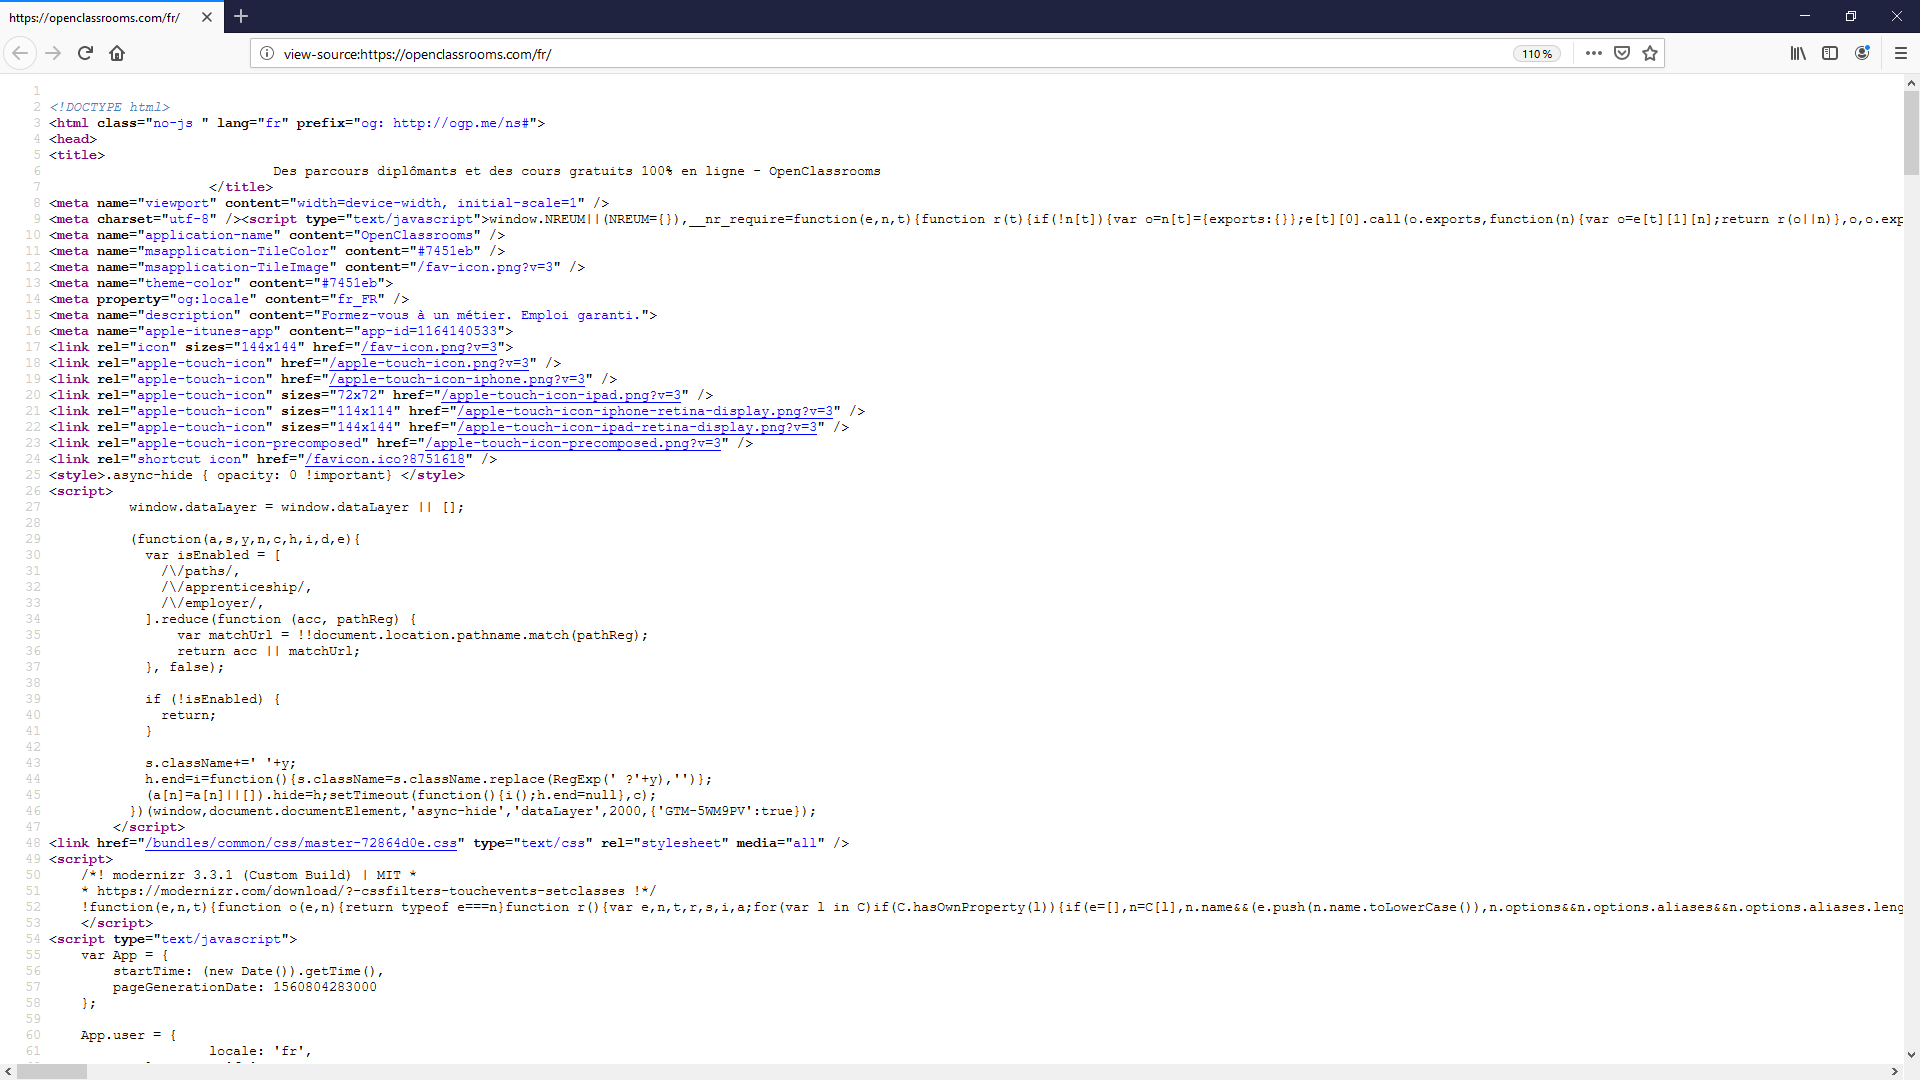1920x1080 pixels.
Task: Click the 'startTime: (new Date()).getTime(),' line
Action: [x=249, y=971]
